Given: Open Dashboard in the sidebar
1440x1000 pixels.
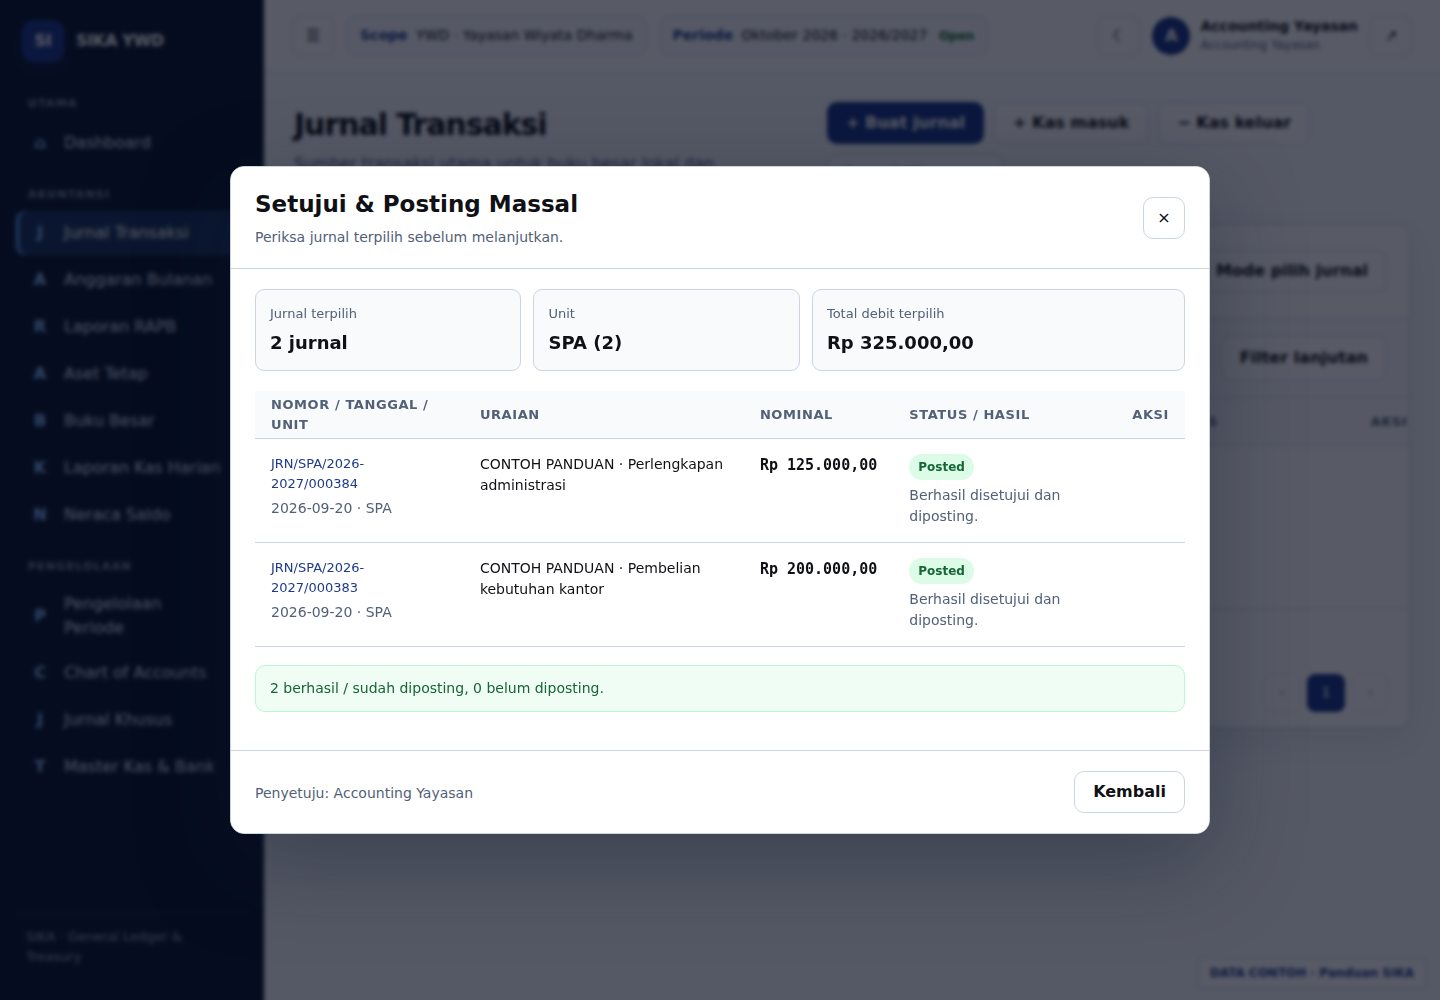Looking at the screenshot, I should [130, 143].
